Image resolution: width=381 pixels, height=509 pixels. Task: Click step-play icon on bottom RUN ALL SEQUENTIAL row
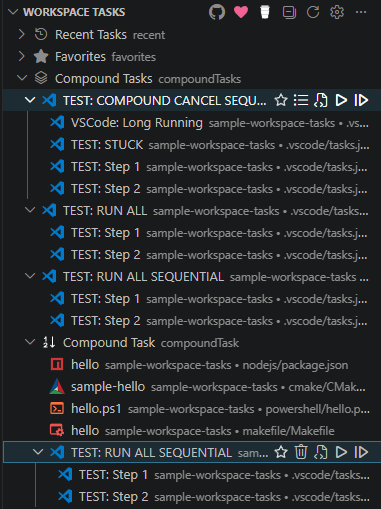tap(361, 452)
